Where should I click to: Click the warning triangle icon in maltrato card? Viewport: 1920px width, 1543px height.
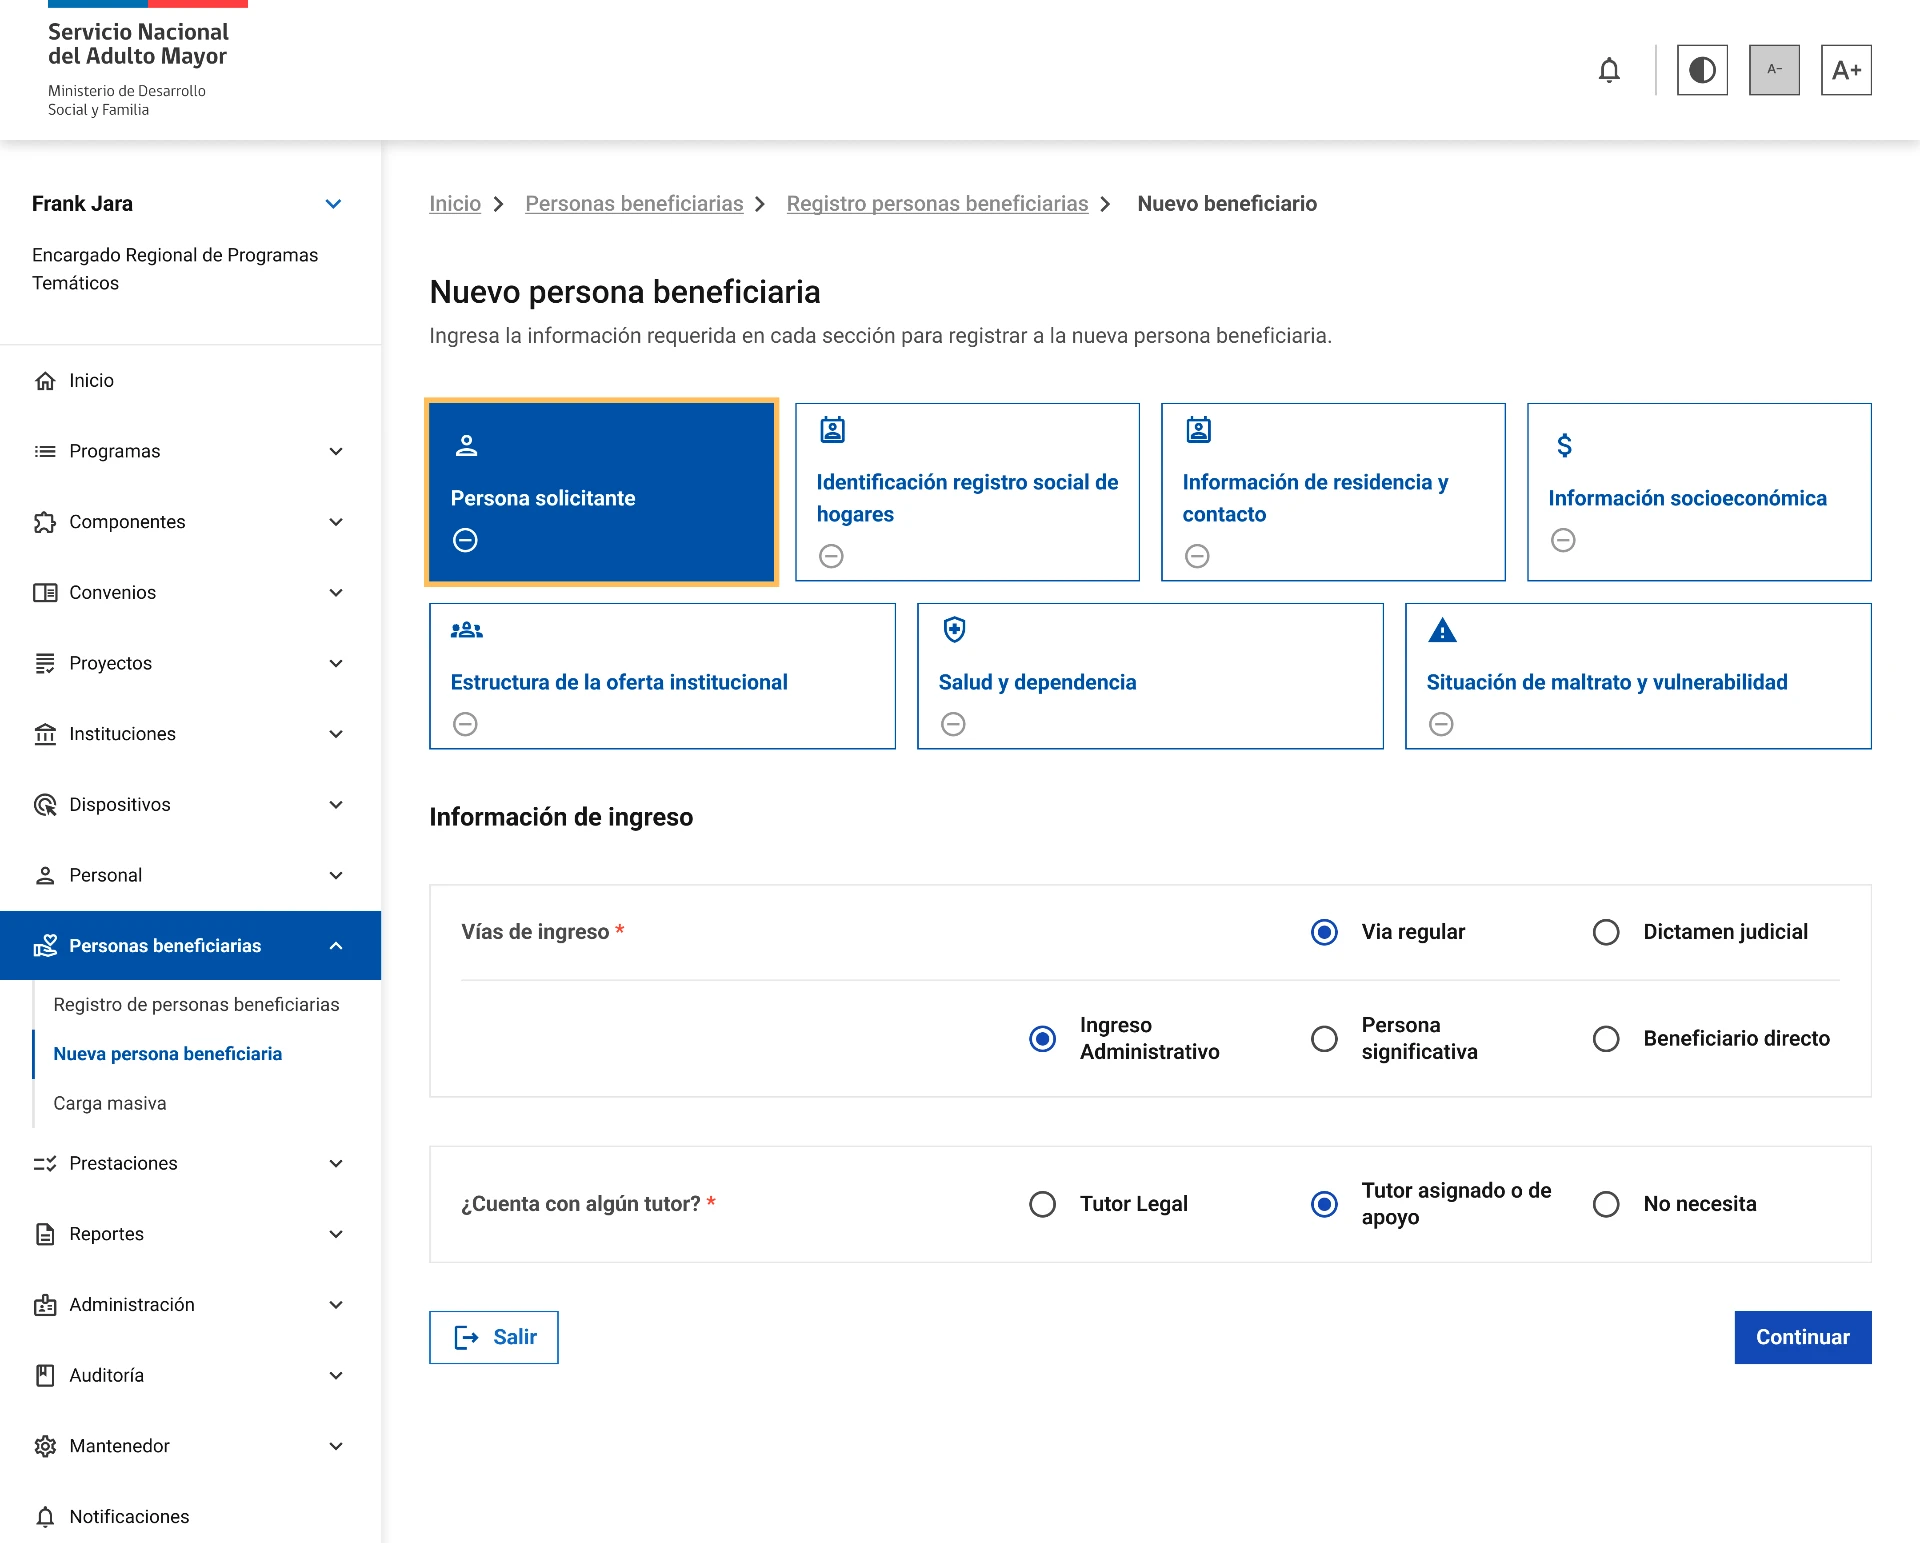coord(1442,630)
